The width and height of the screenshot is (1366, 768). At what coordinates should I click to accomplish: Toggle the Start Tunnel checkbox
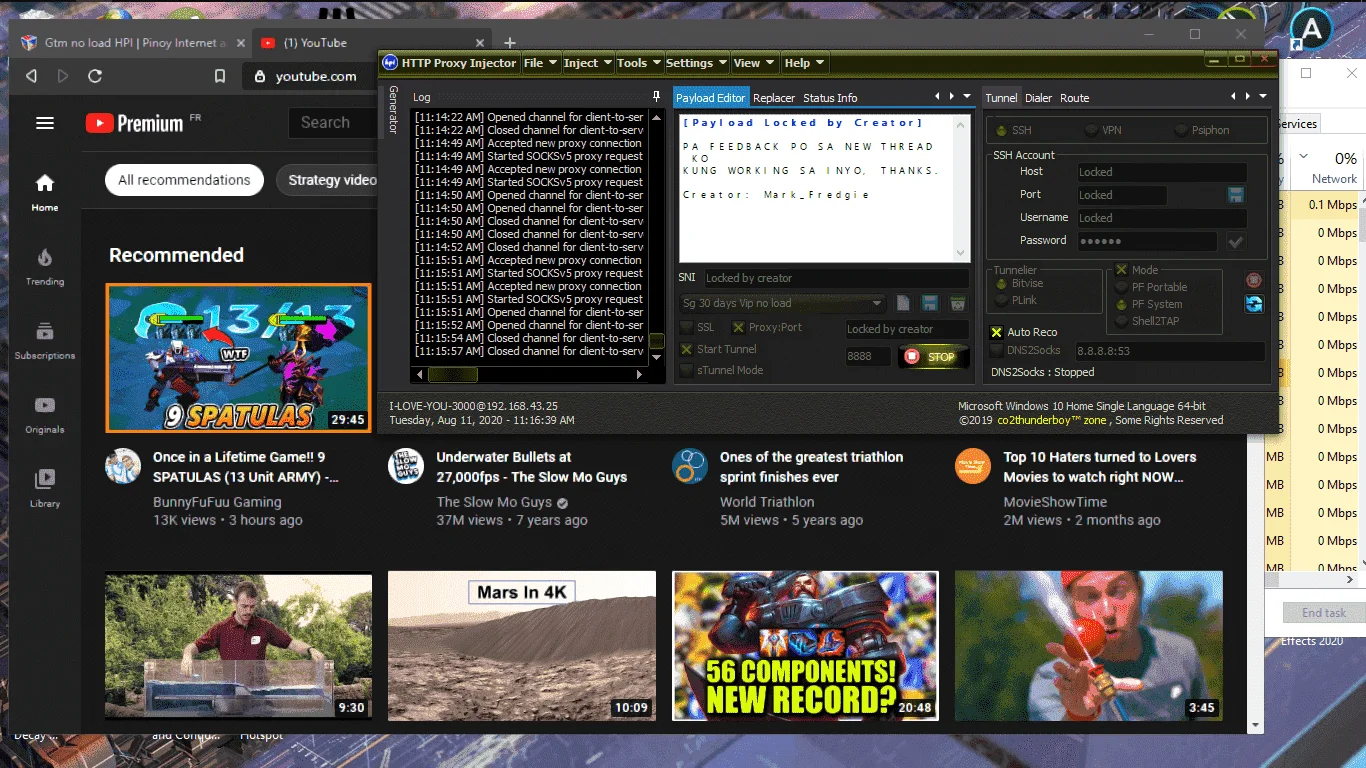point(686,349)
